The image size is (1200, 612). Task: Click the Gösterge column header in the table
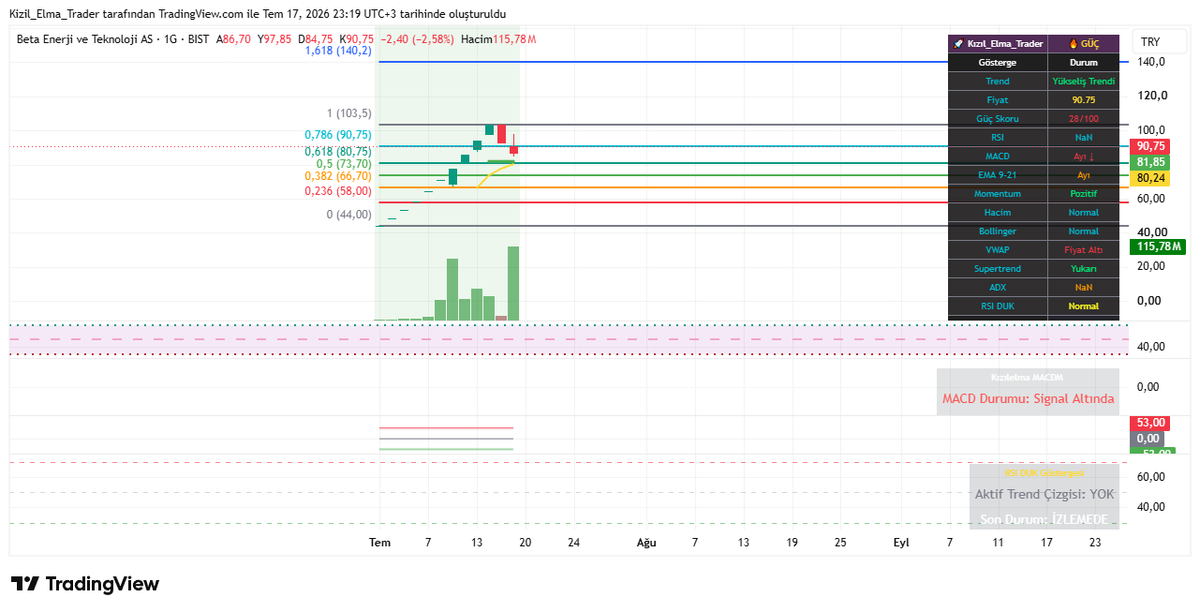(x=997, y=62)
